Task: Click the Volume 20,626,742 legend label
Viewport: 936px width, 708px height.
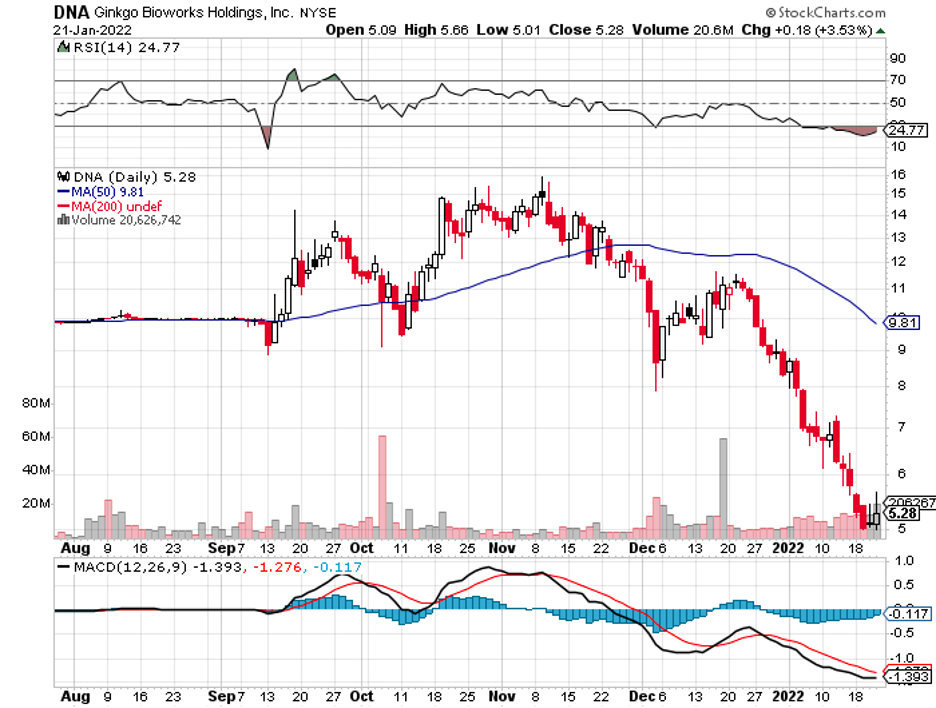Action: click(126, 220)
